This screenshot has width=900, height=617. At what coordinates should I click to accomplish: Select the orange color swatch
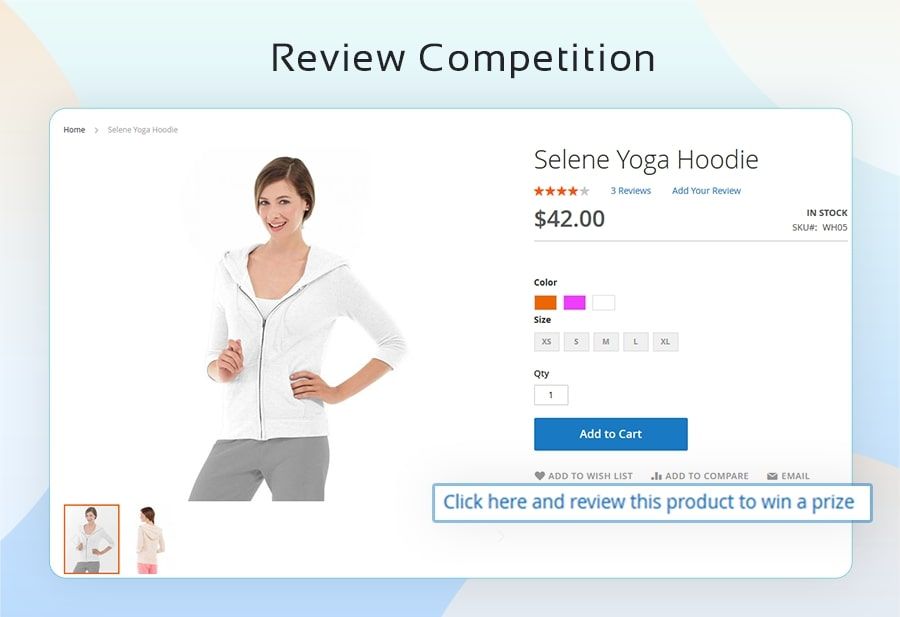pyautogui.click(x=545, y=302)
